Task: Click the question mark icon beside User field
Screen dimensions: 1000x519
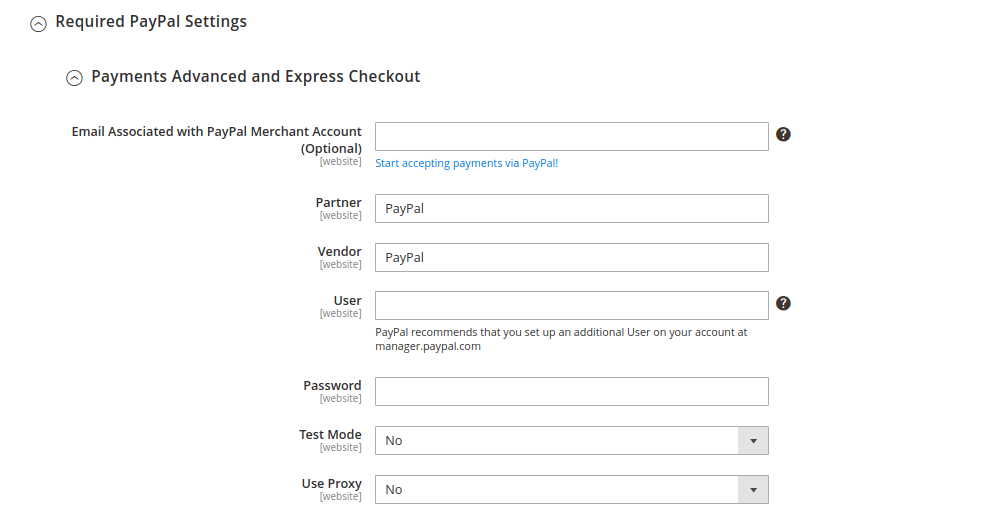Action: [x=783, y=303]
